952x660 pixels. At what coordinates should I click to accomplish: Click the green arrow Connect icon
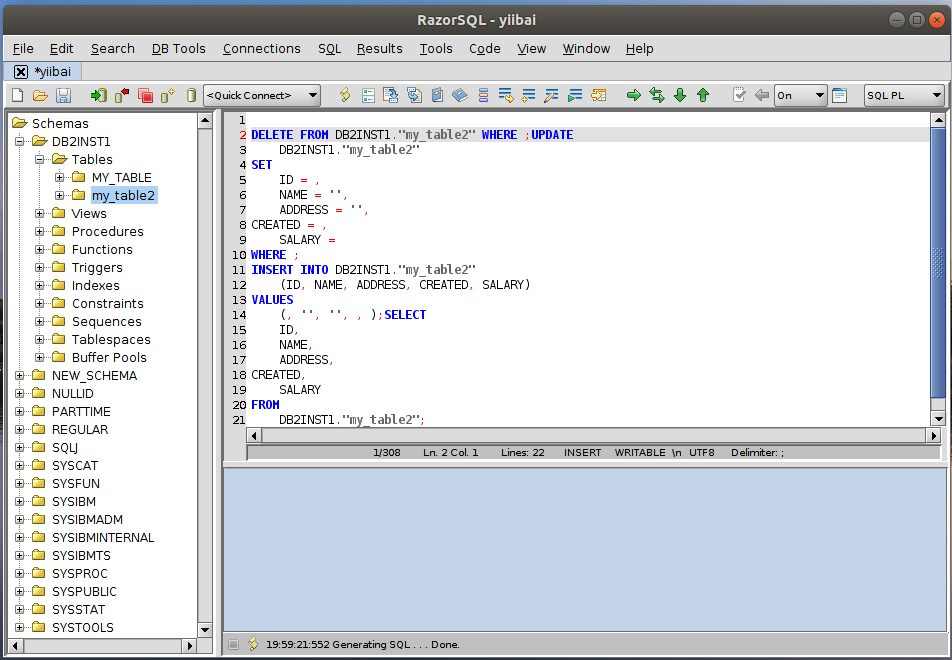point(98,95)
